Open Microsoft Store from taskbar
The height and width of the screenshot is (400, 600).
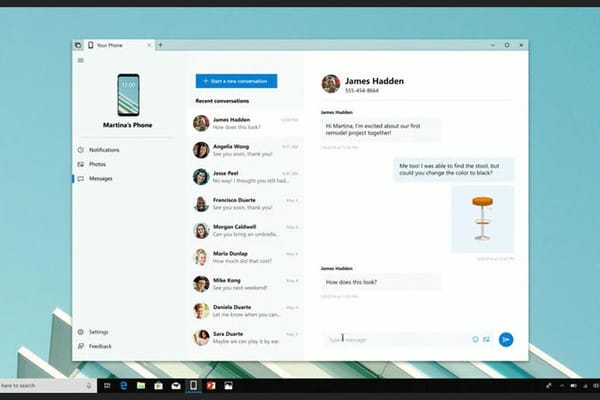[158, 386]
